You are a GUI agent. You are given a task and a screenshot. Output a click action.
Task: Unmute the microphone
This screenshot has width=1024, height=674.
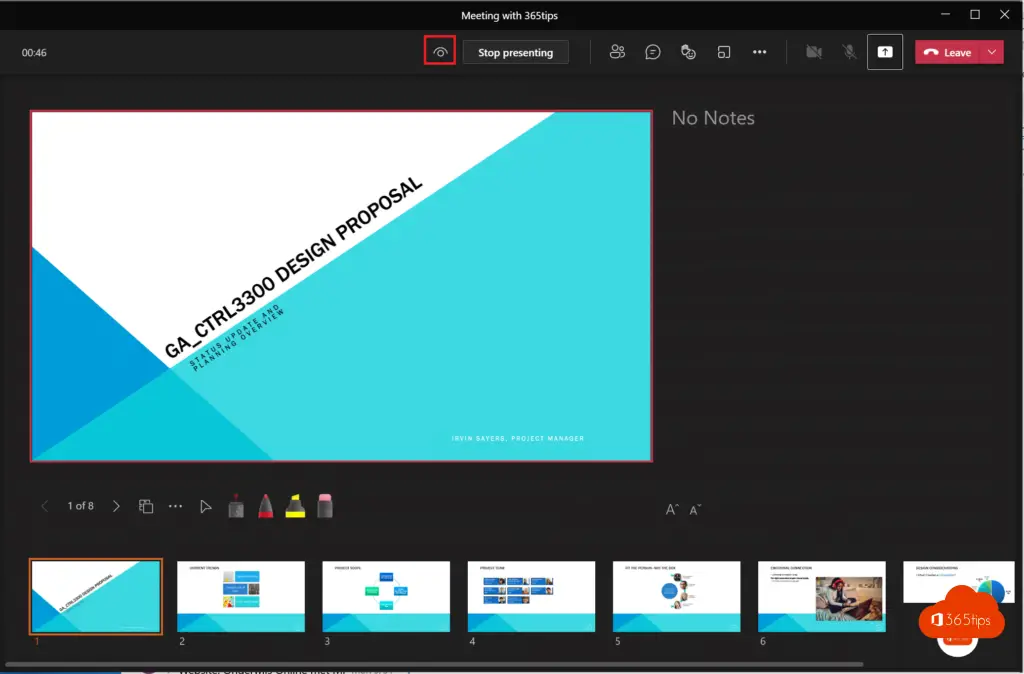tap(849, 52)
